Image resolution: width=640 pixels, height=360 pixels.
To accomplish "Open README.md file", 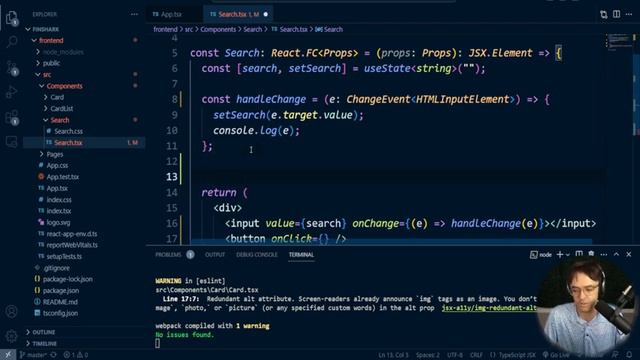I will click(x=60, y=302).
